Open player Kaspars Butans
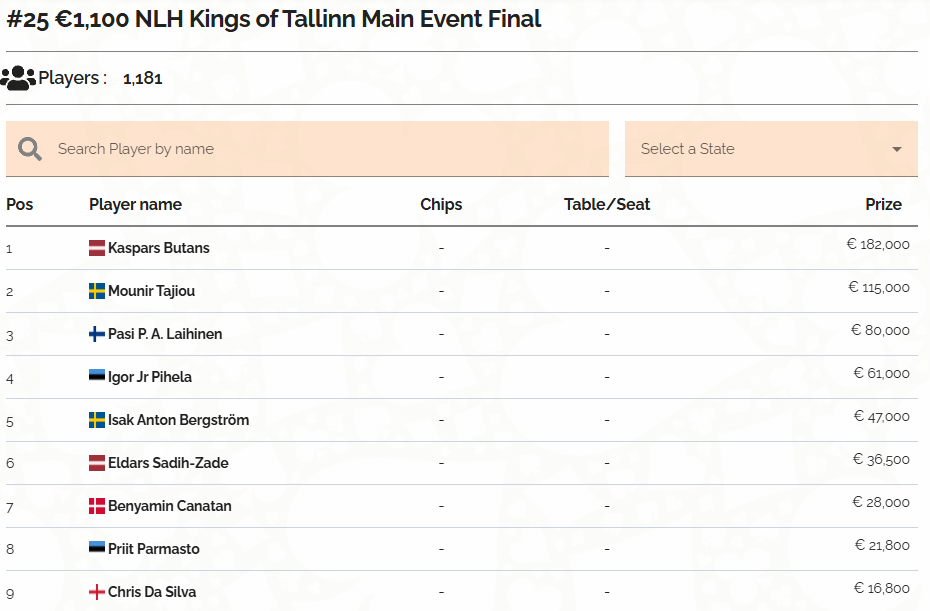930x611 pixels. tap(158, 248)
